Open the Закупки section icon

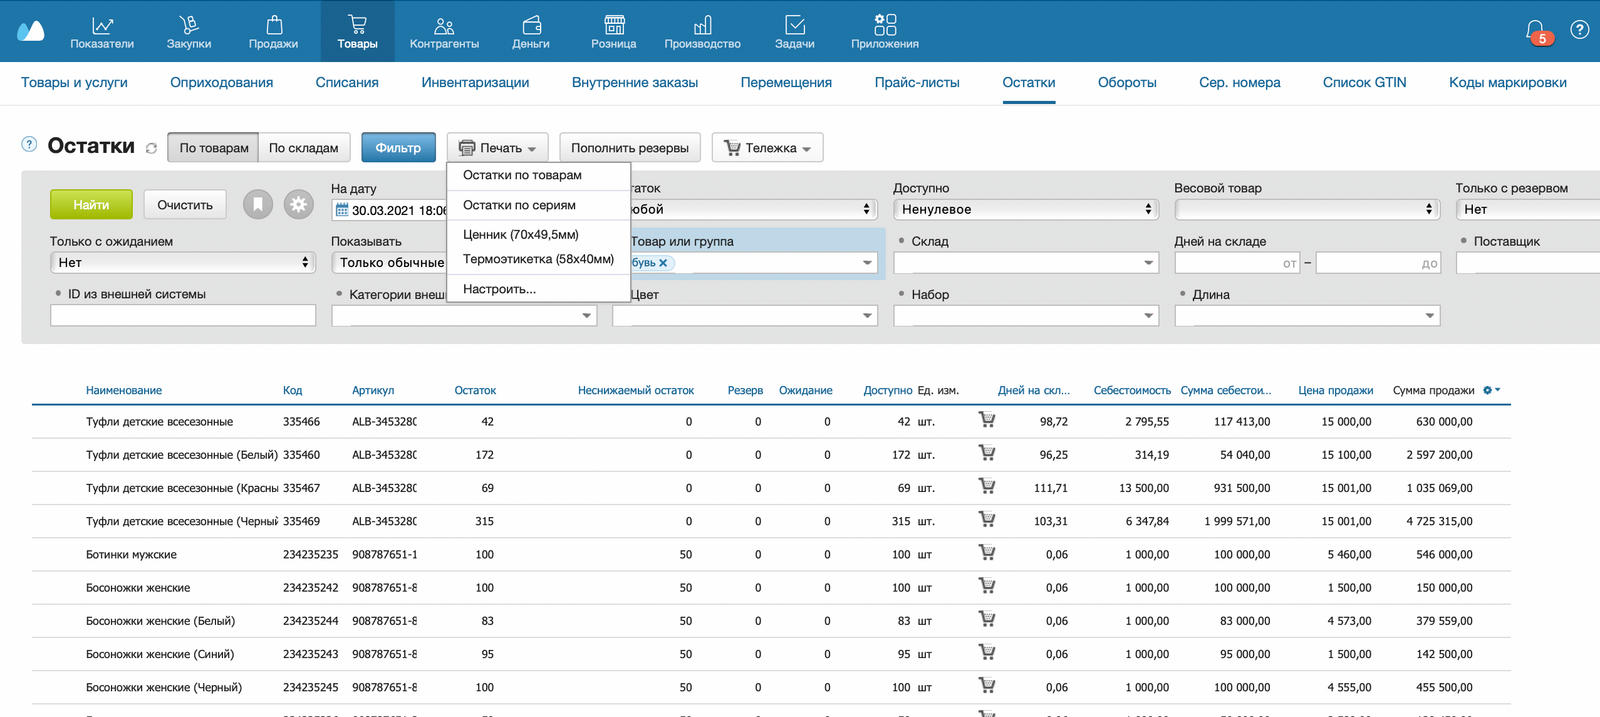(189, 25)
